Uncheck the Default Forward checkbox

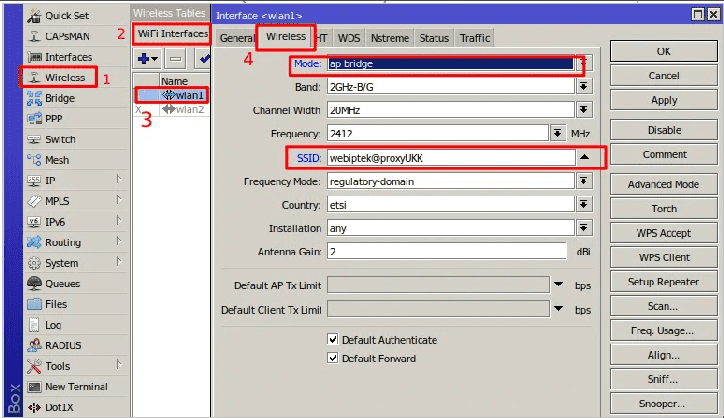[334, 358]
